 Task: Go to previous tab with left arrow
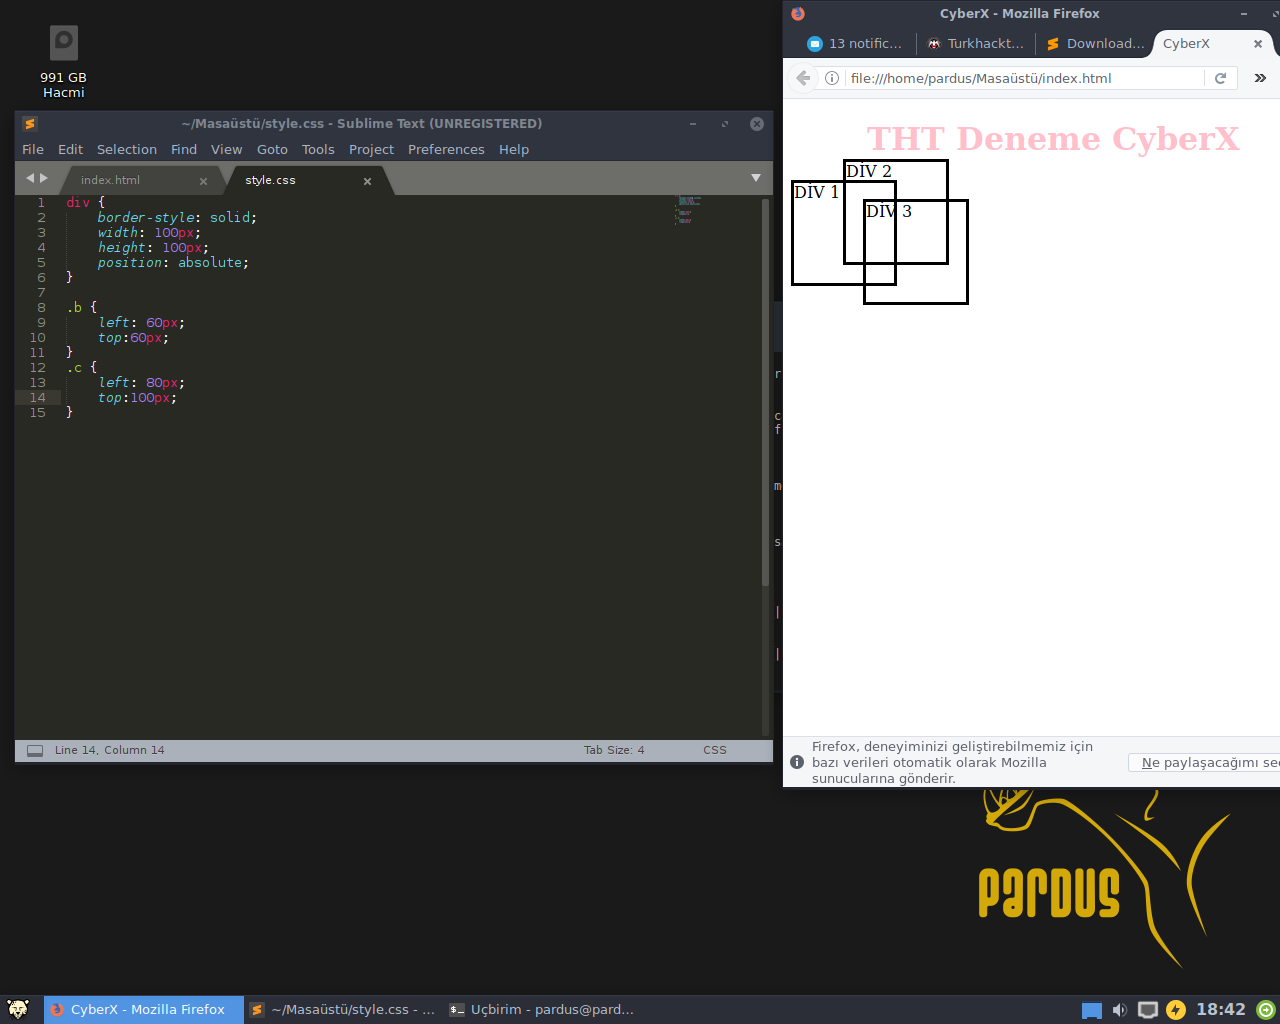[30, 178]
